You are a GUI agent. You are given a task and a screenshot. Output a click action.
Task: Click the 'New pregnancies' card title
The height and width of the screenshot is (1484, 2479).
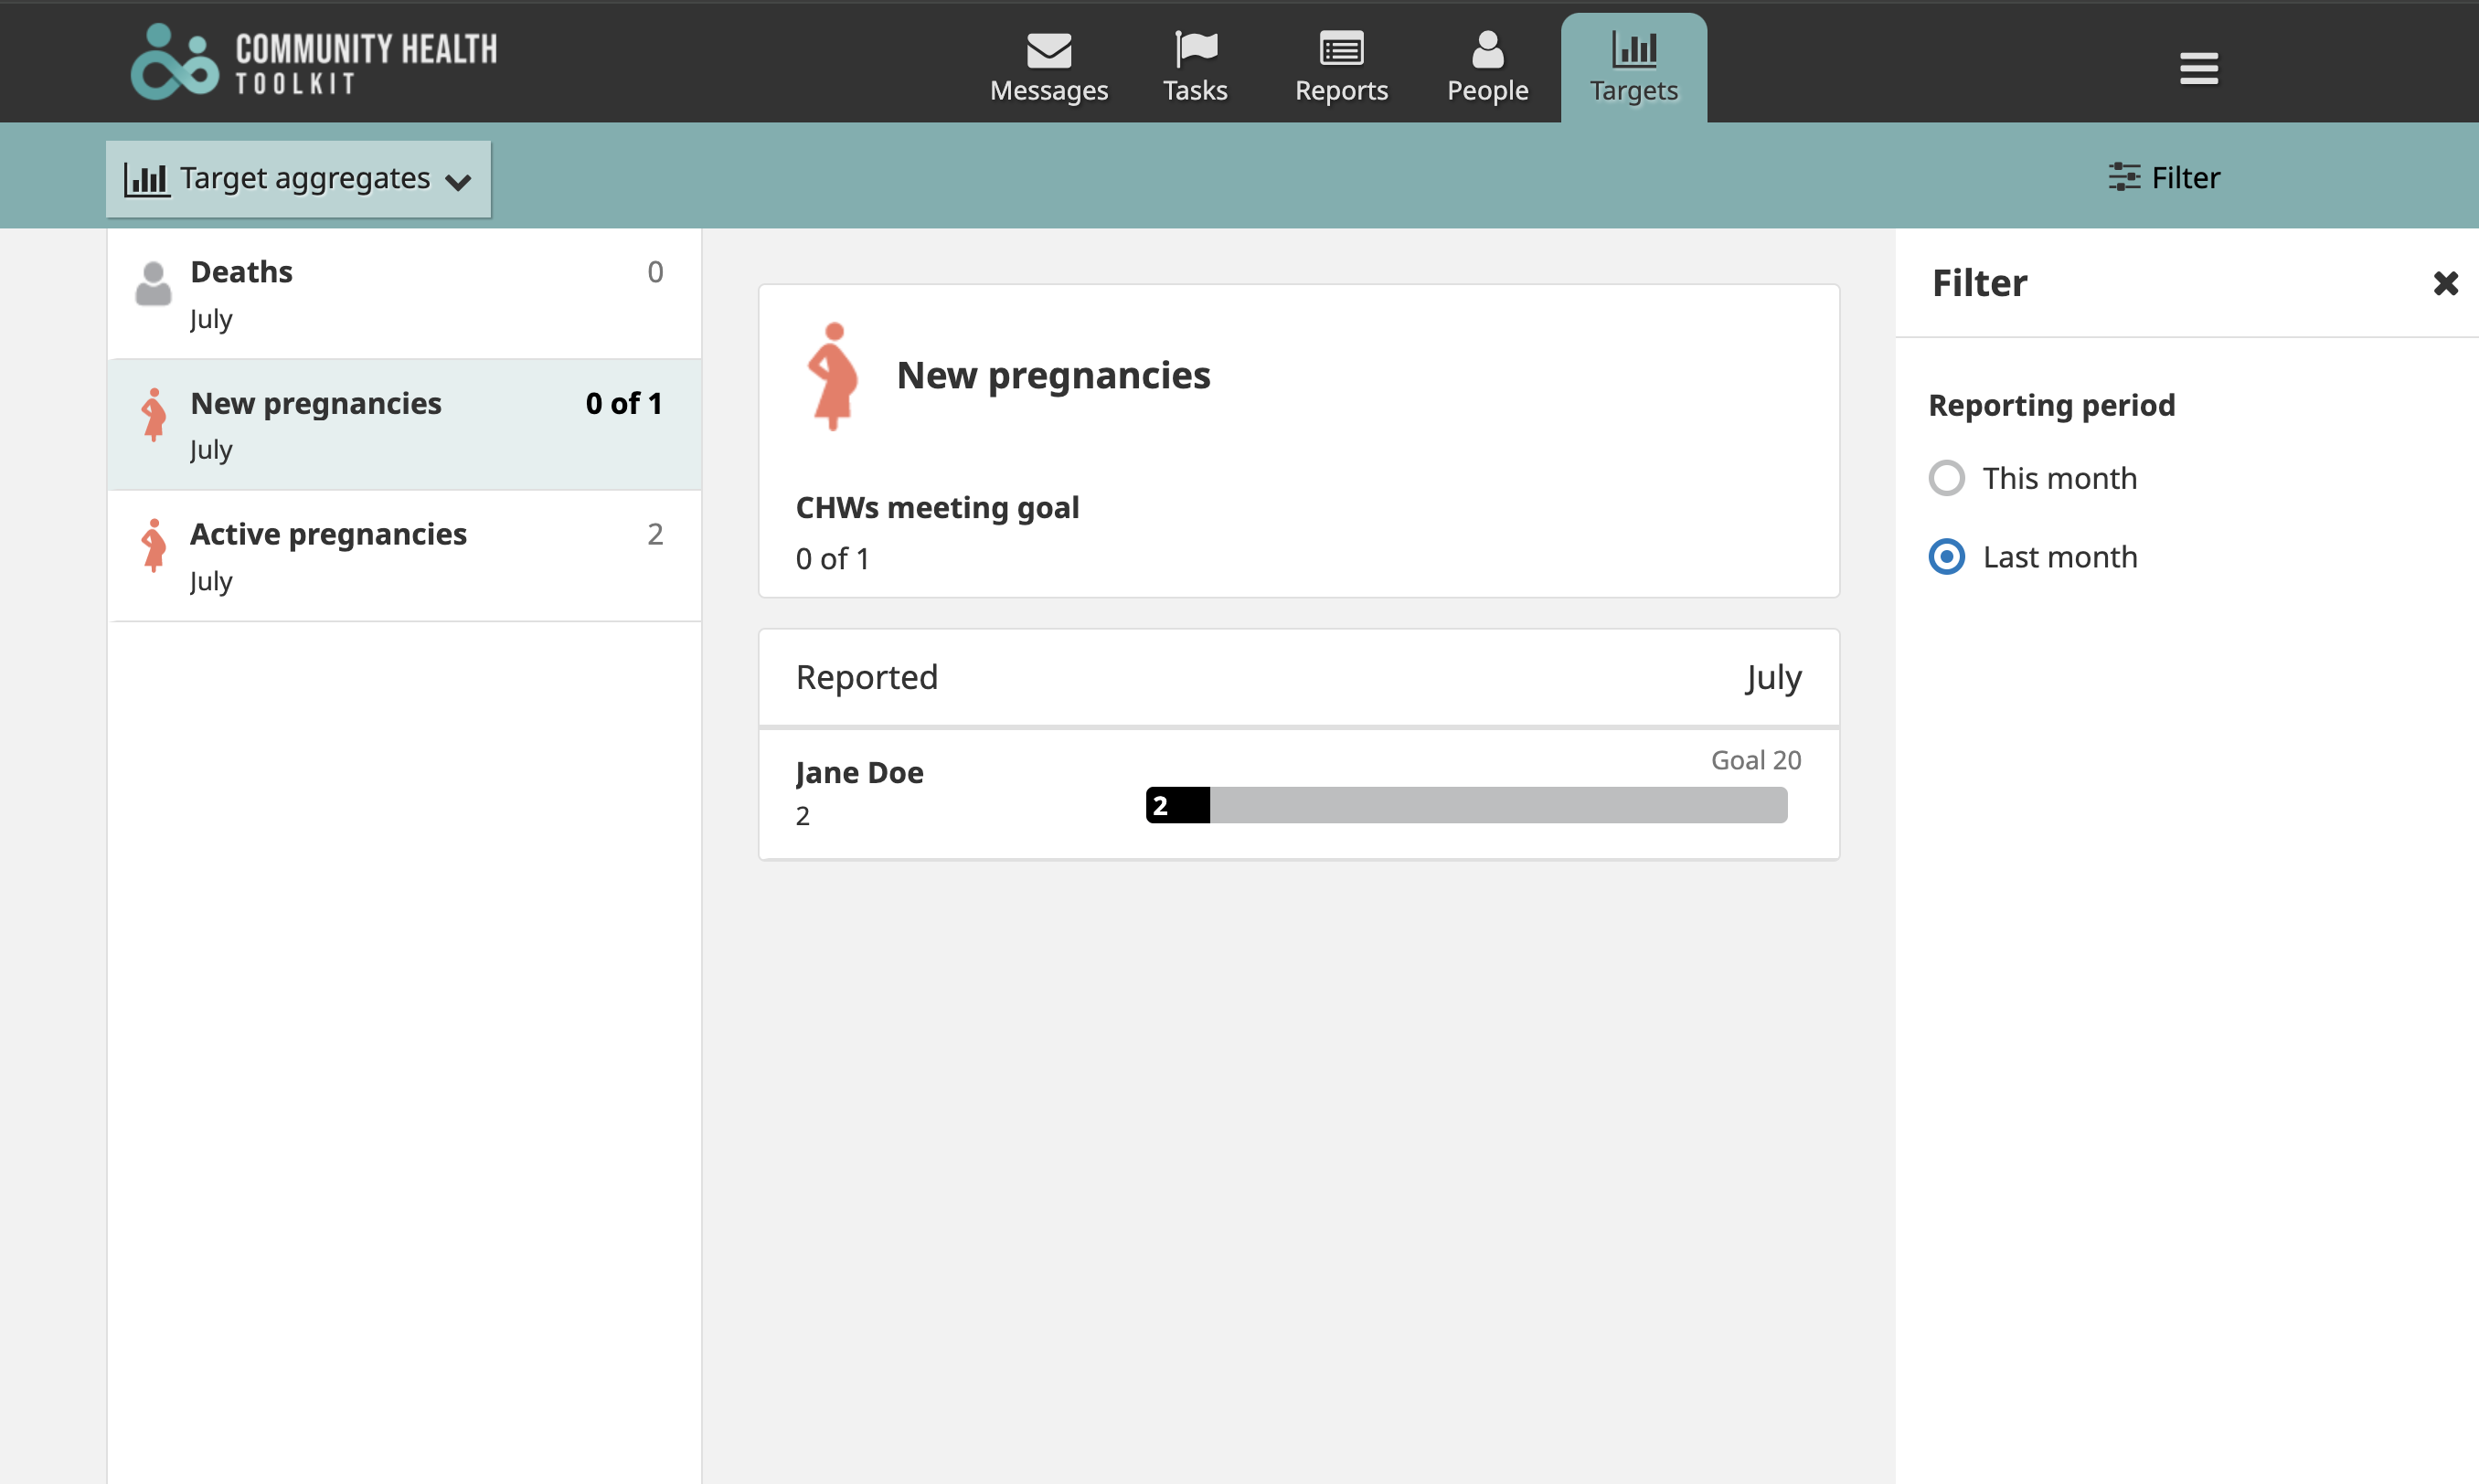tap(1053, 376)
